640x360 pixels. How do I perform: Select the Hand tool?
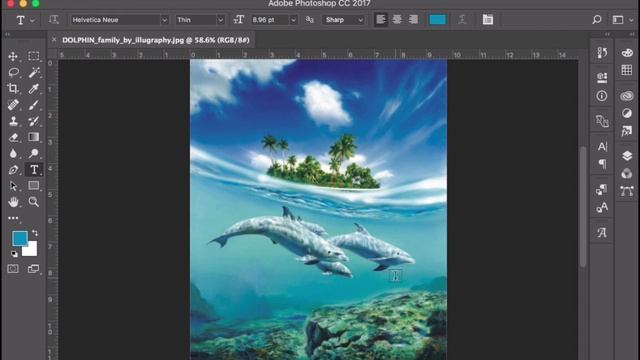click(x=13, y=202)
